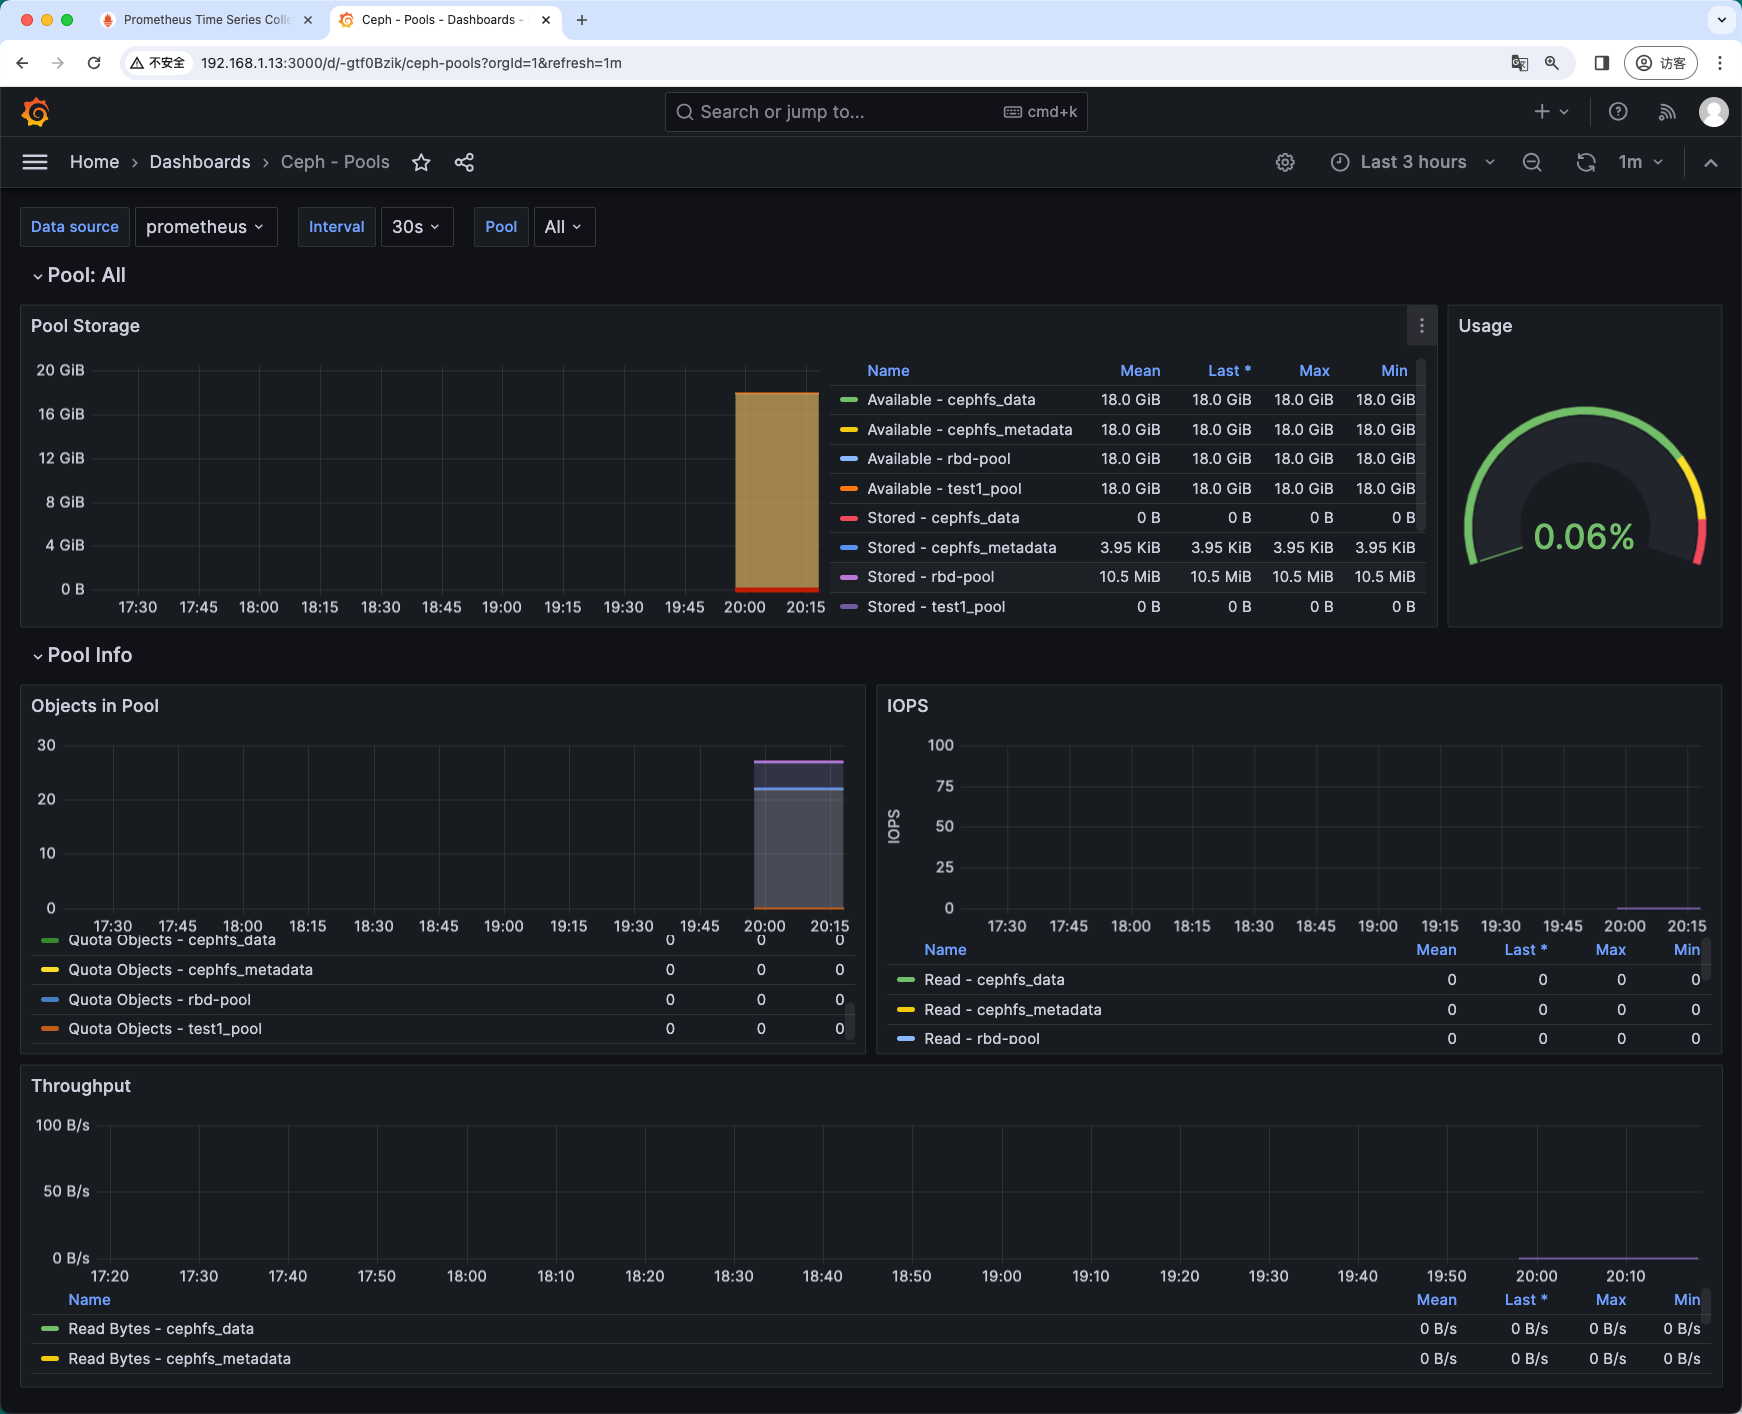Change color of Stored - test1_pool swatch
This screenshot has width=1742, height=1414.
849,607
